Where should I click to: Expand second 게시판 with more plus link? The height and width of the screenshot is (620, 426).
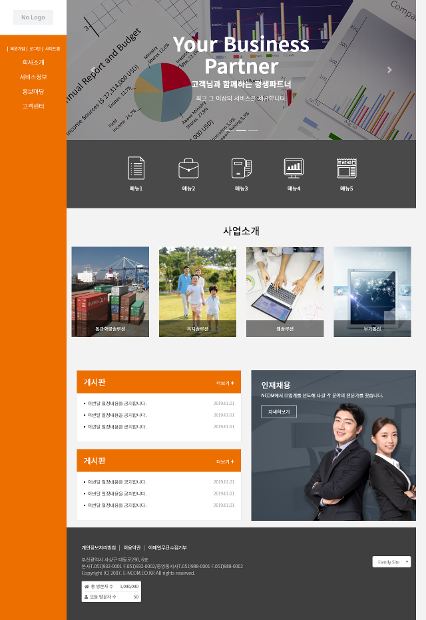point(225,461)
